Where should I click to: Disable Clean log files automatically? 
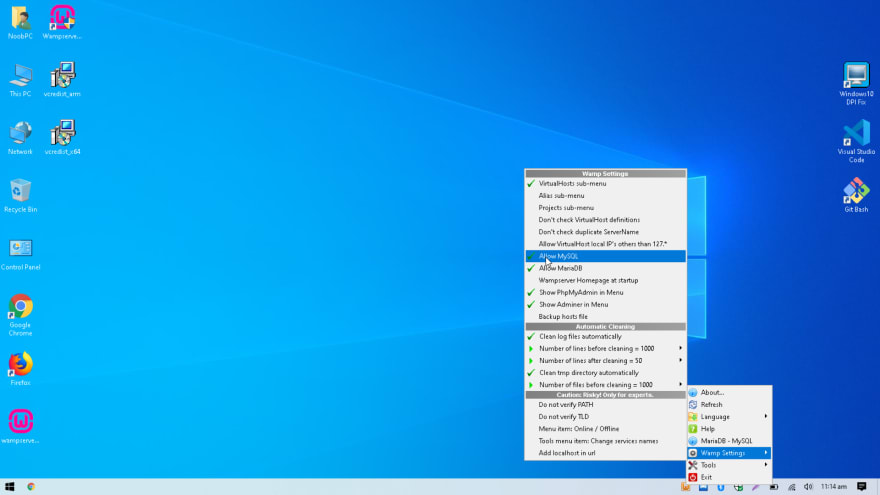click(x=605, y=337)
